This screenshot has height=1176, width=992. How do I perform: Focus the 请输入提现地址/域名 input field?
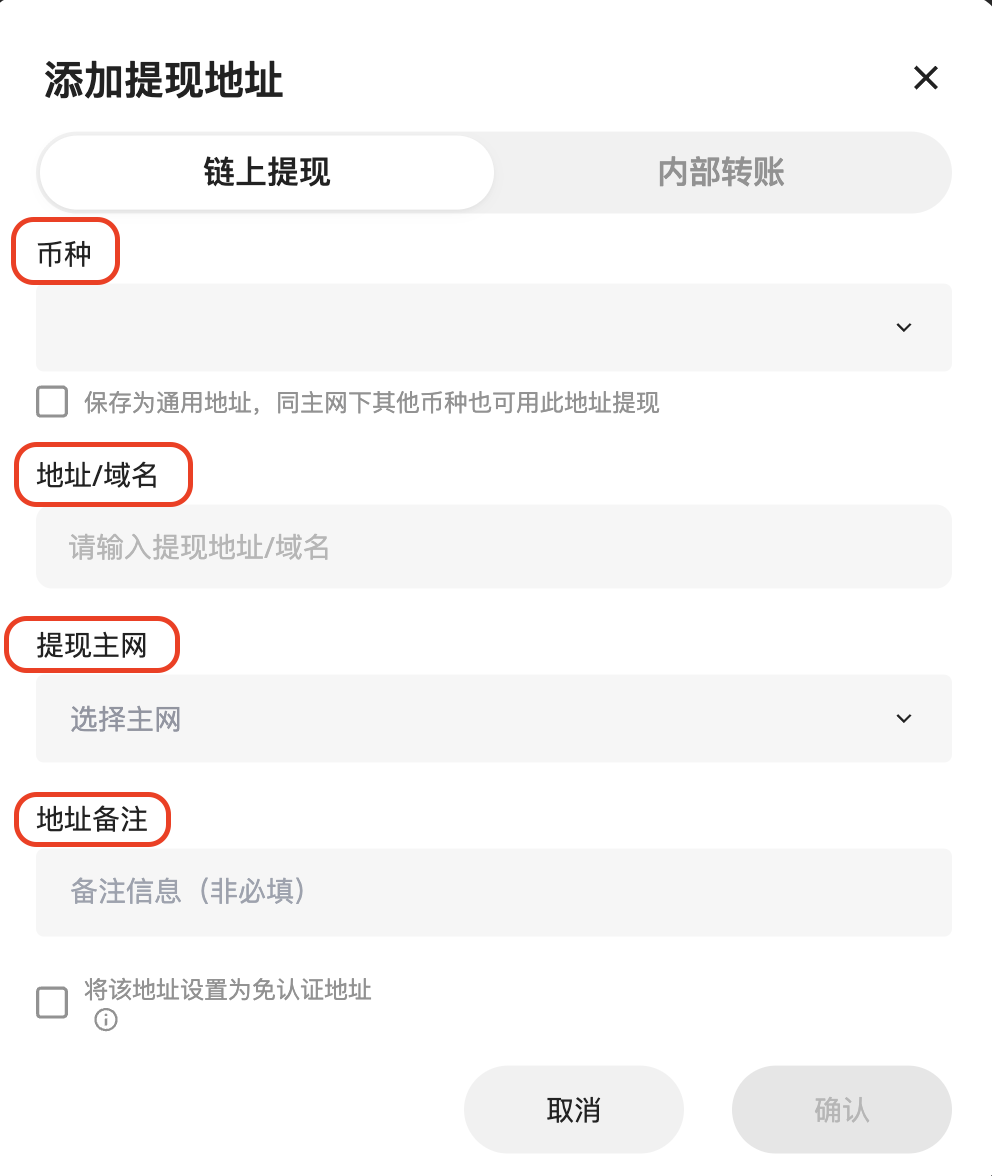494,546
